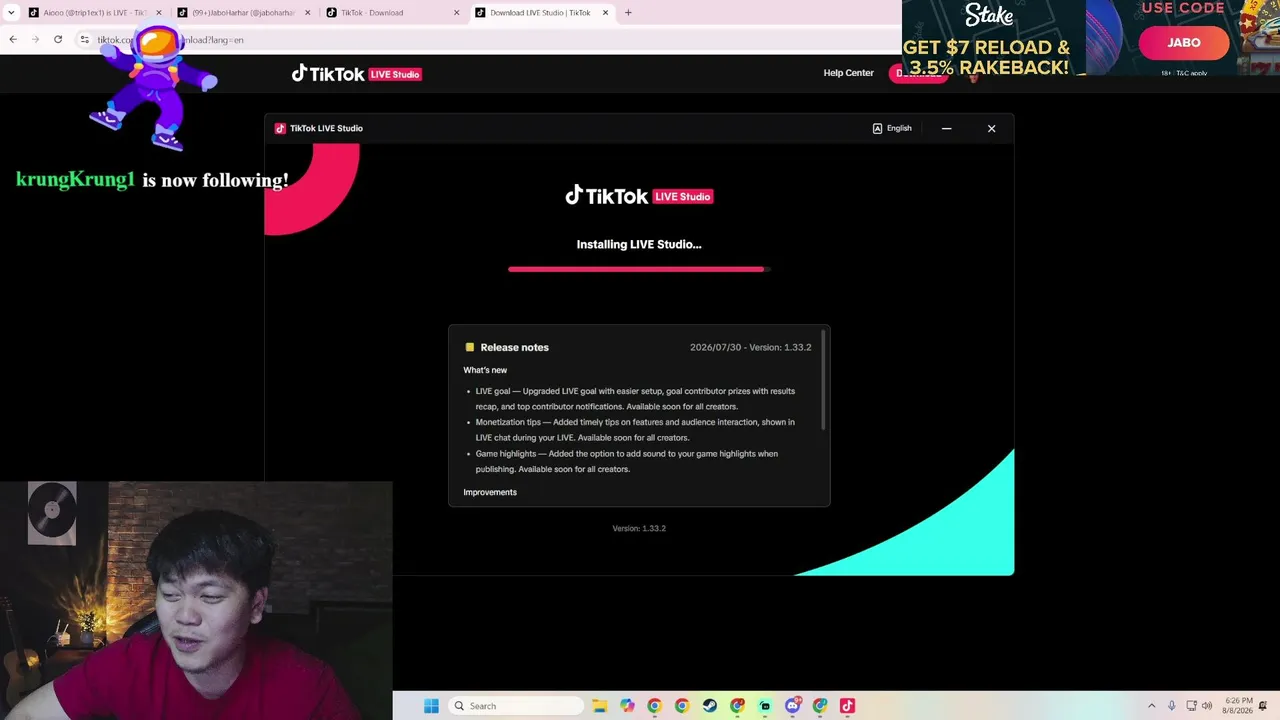The height and width of the screenshot is (720, 1280).
Task: Show hidden system tray icons
Action: tap(1151, 706)
